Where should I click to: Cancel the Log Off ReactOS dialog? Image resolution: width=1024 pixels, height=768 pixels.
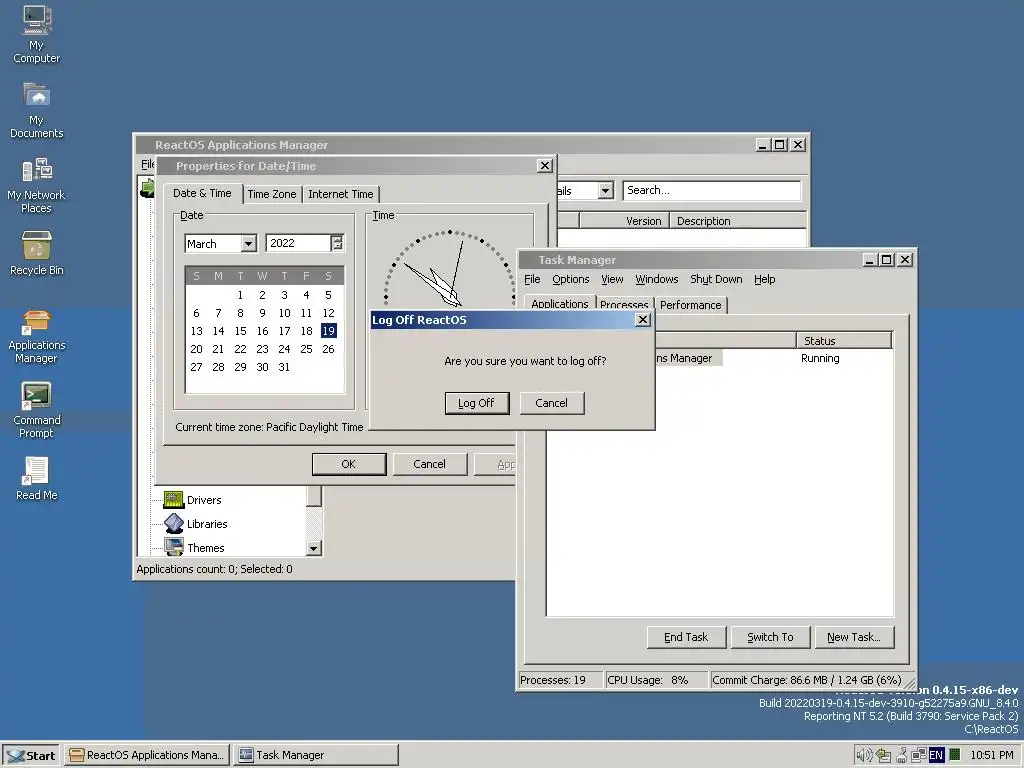pos(552,403)
